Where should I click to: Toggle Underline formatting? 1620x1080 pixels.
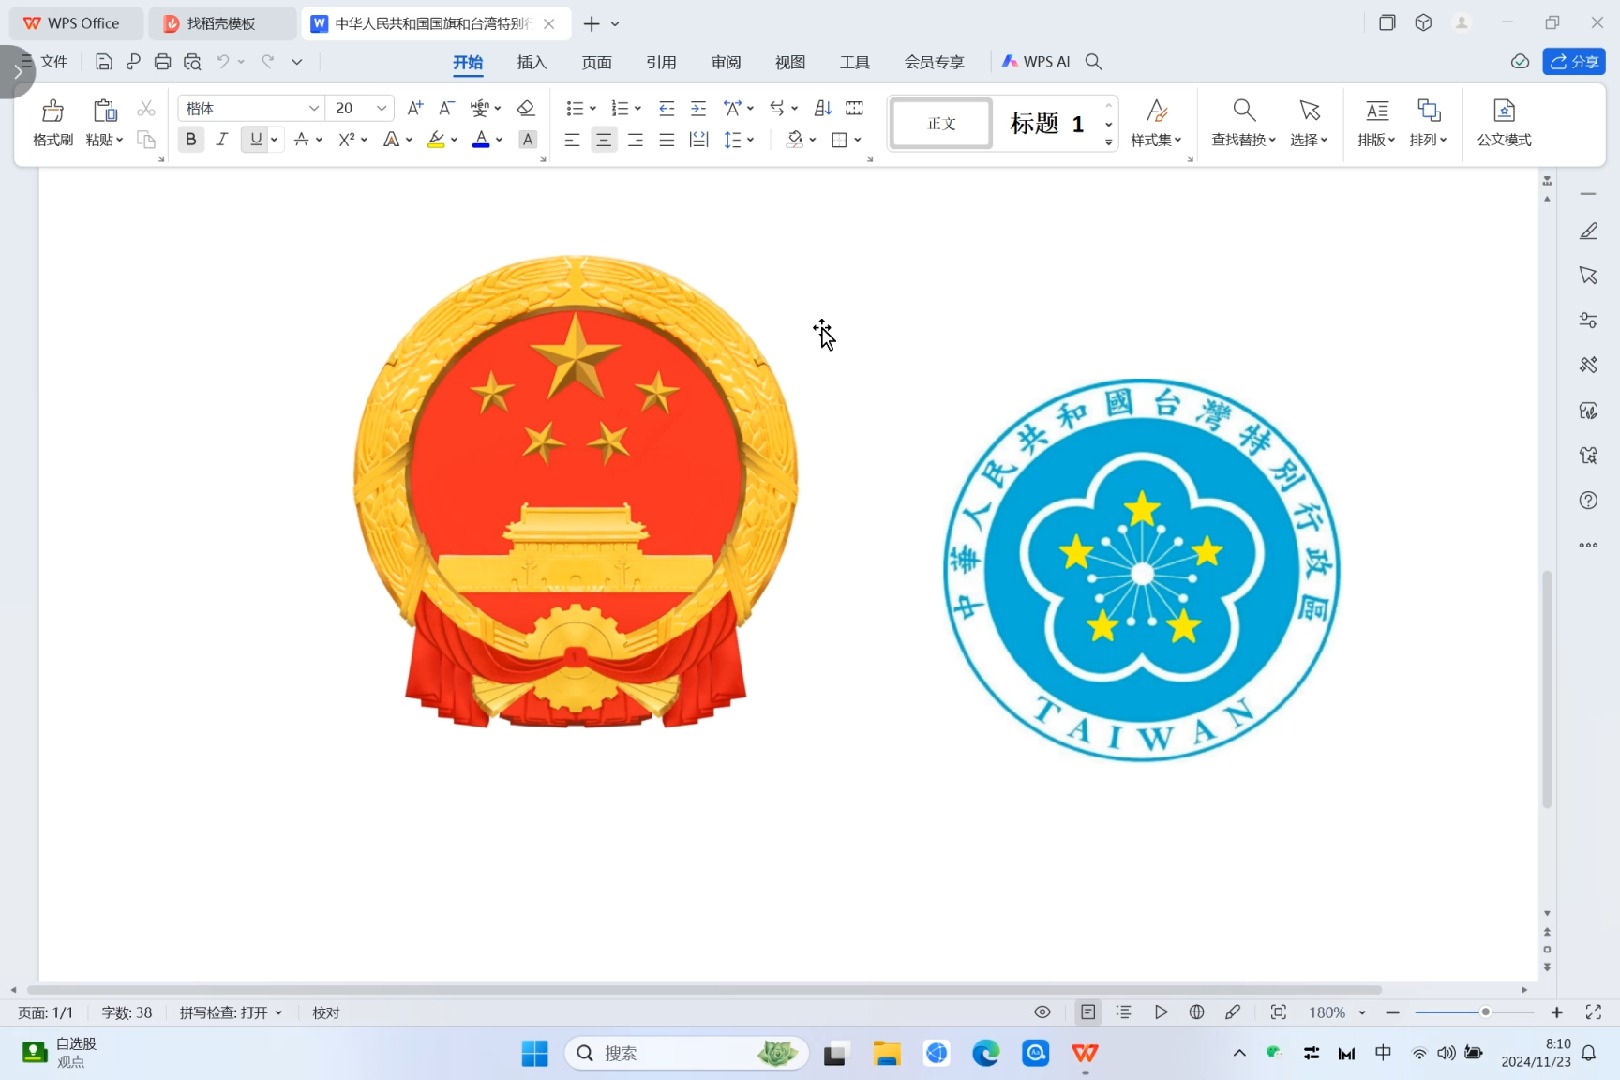click(256, 139)
